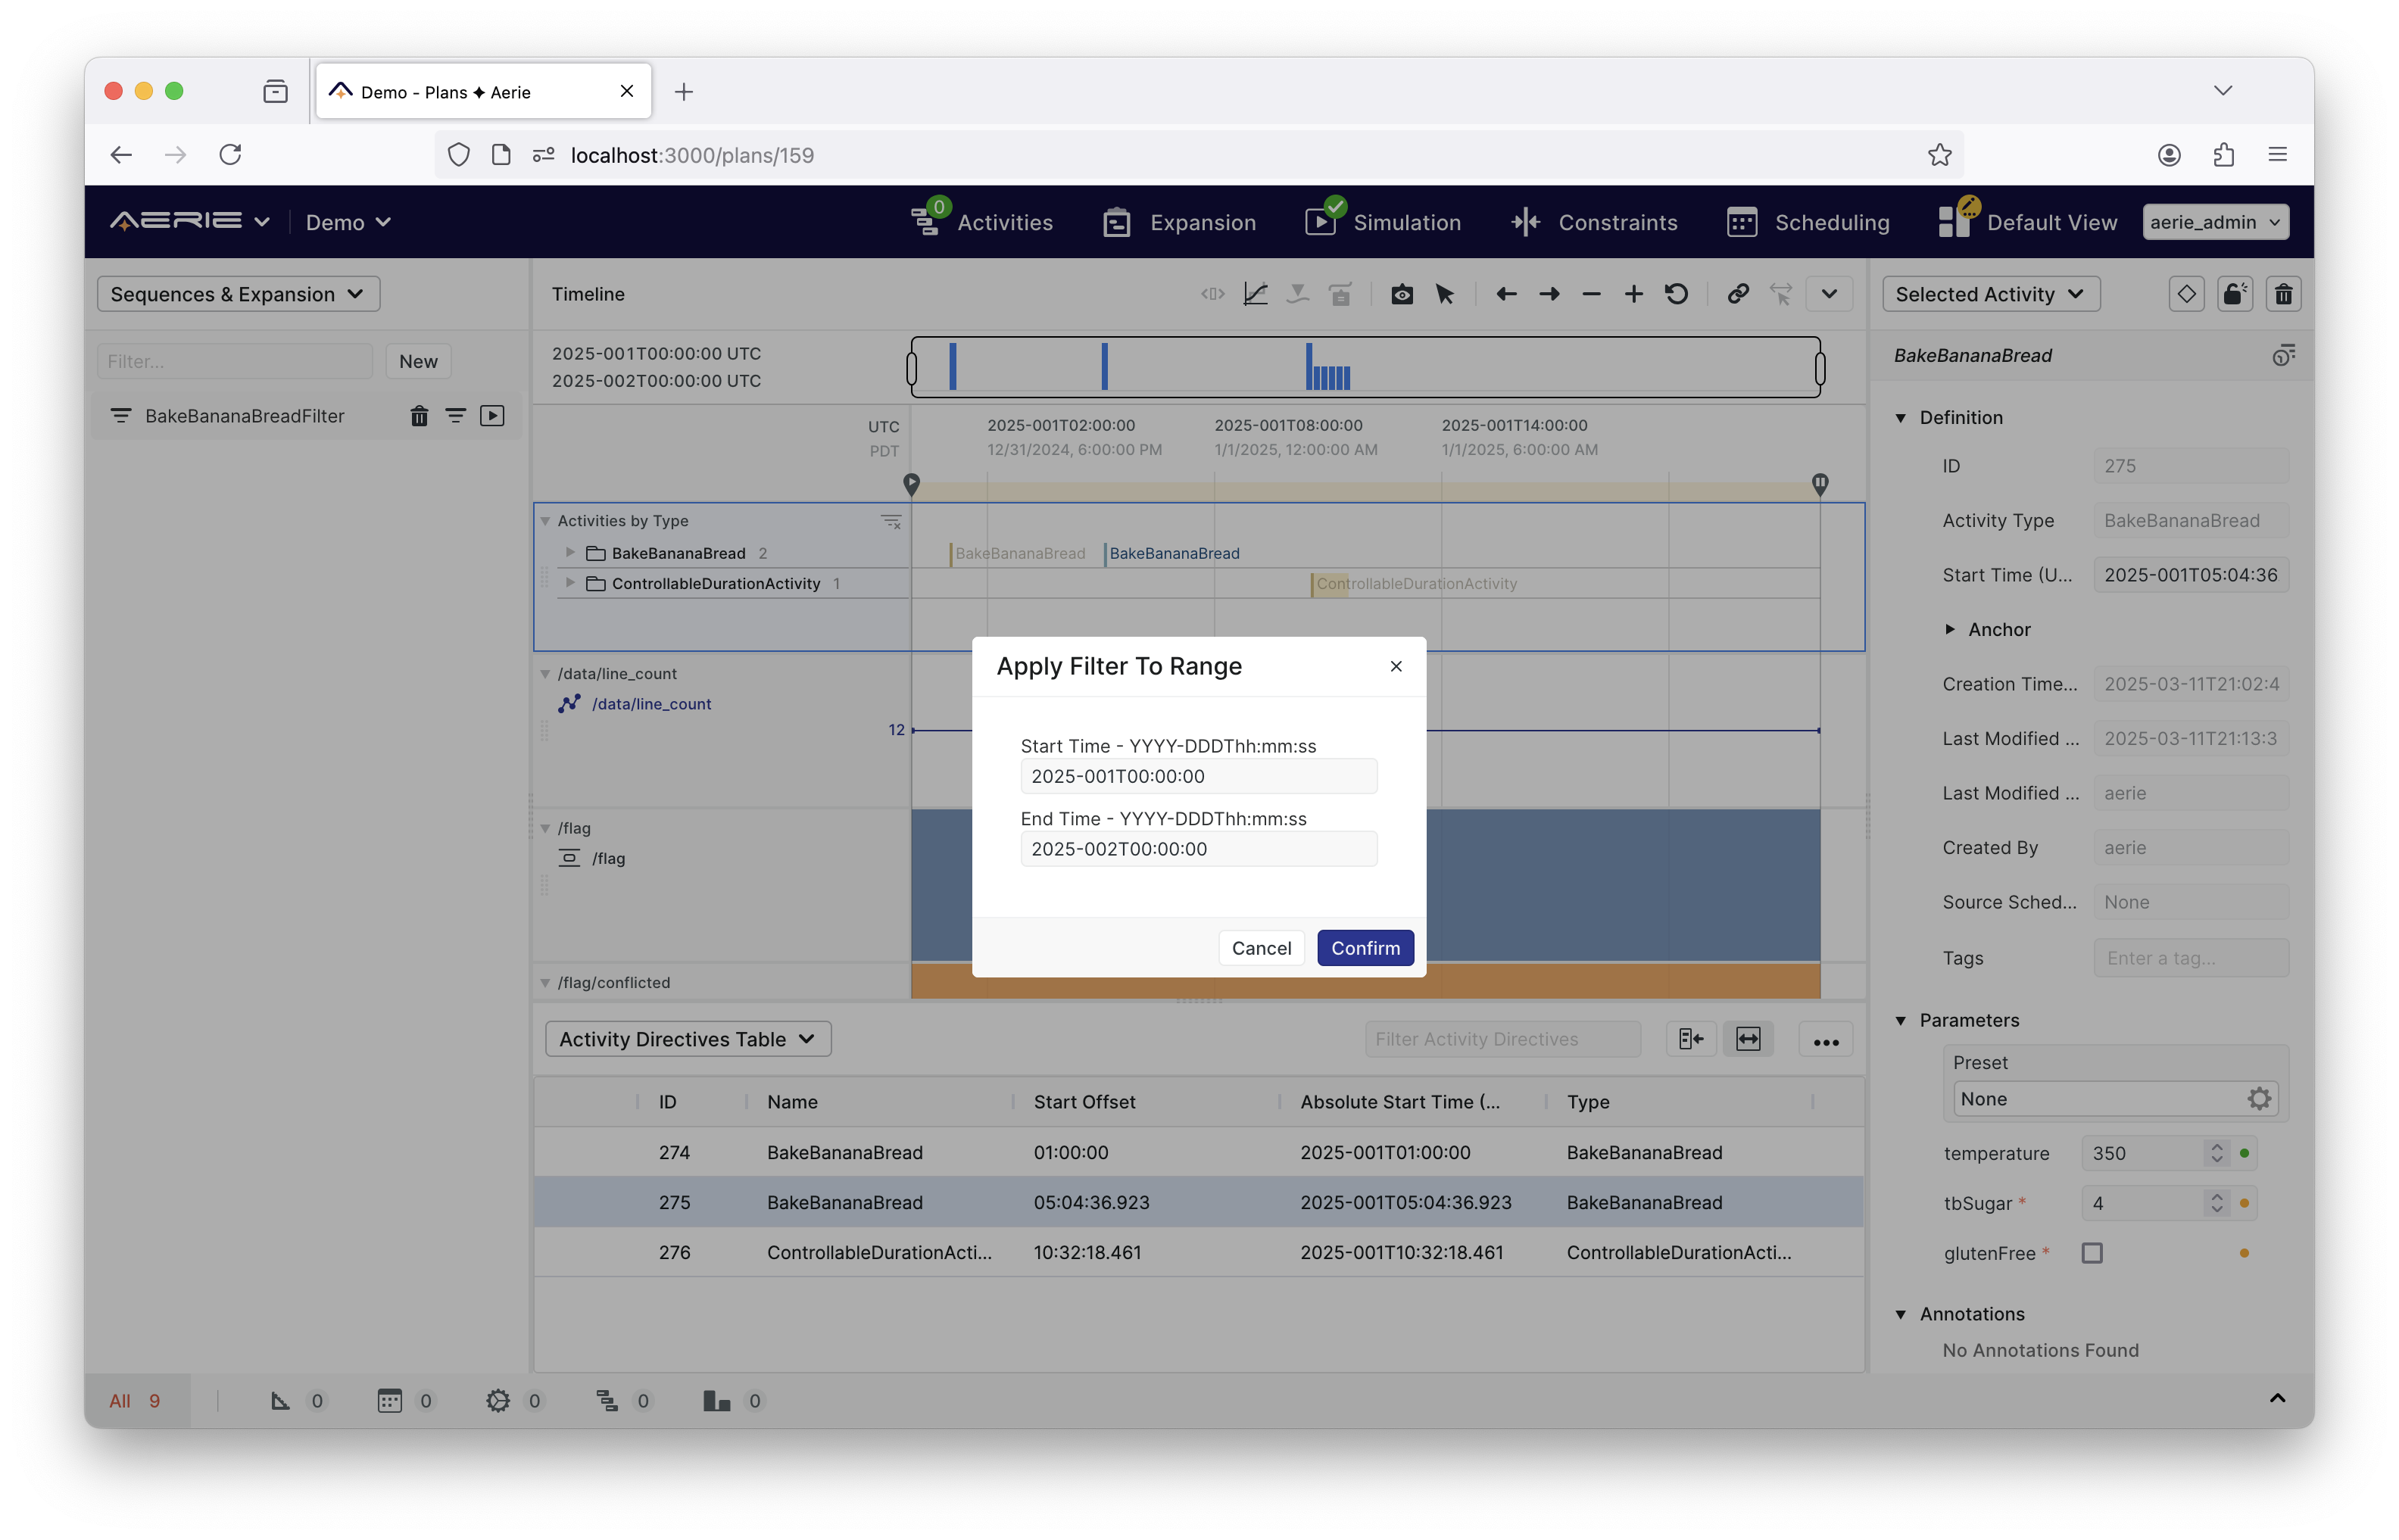Click the Start Time field in dialog
The height and width of the screenshot is (1540, 2399).
coord(1197,775)
